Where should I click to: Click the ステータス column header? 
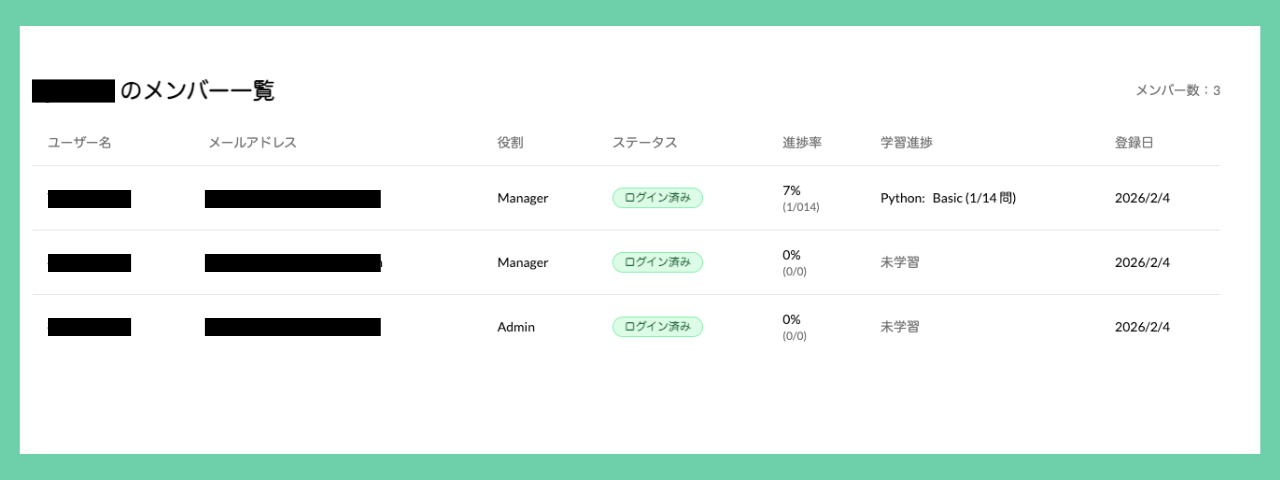coord(644,142)
